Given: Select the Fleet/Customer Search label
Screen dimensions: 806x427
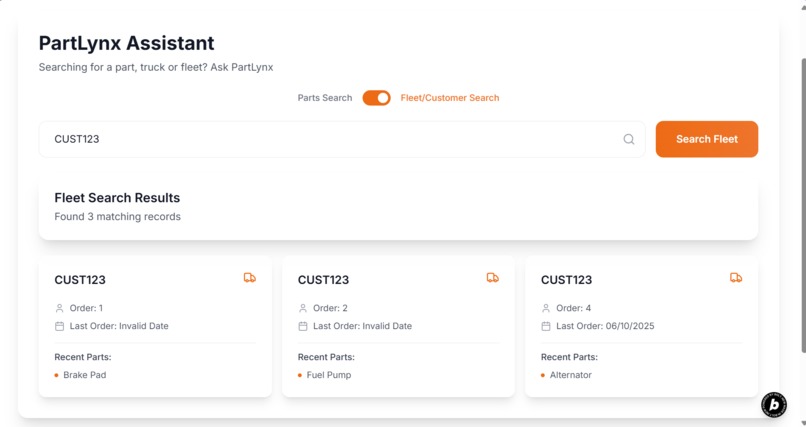Looking at the screenshot, I should pyautogui.click(x=450, y=98).
